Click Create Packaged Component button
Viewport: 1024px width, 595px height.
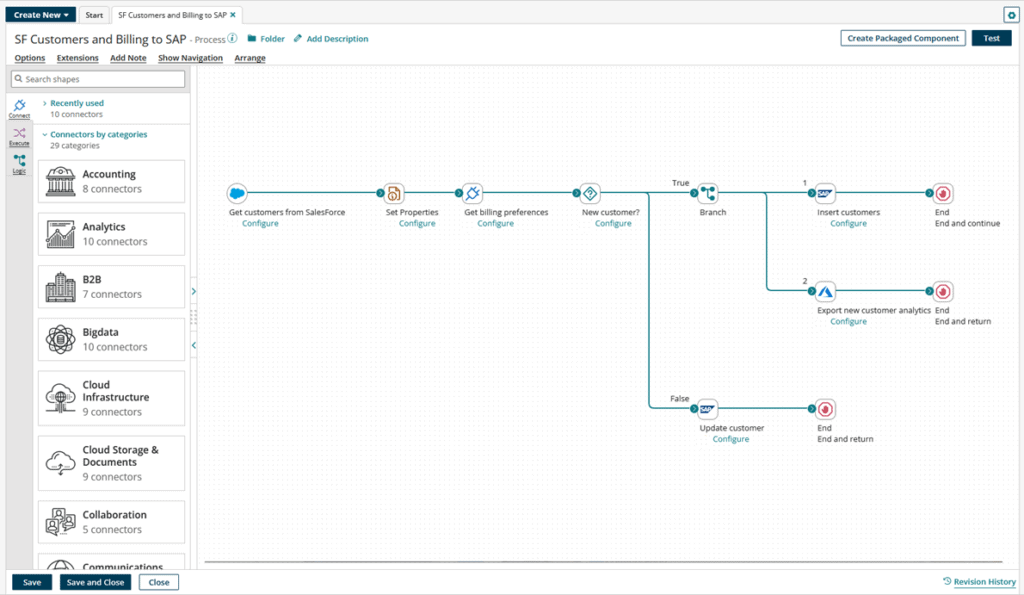[903, 38]
